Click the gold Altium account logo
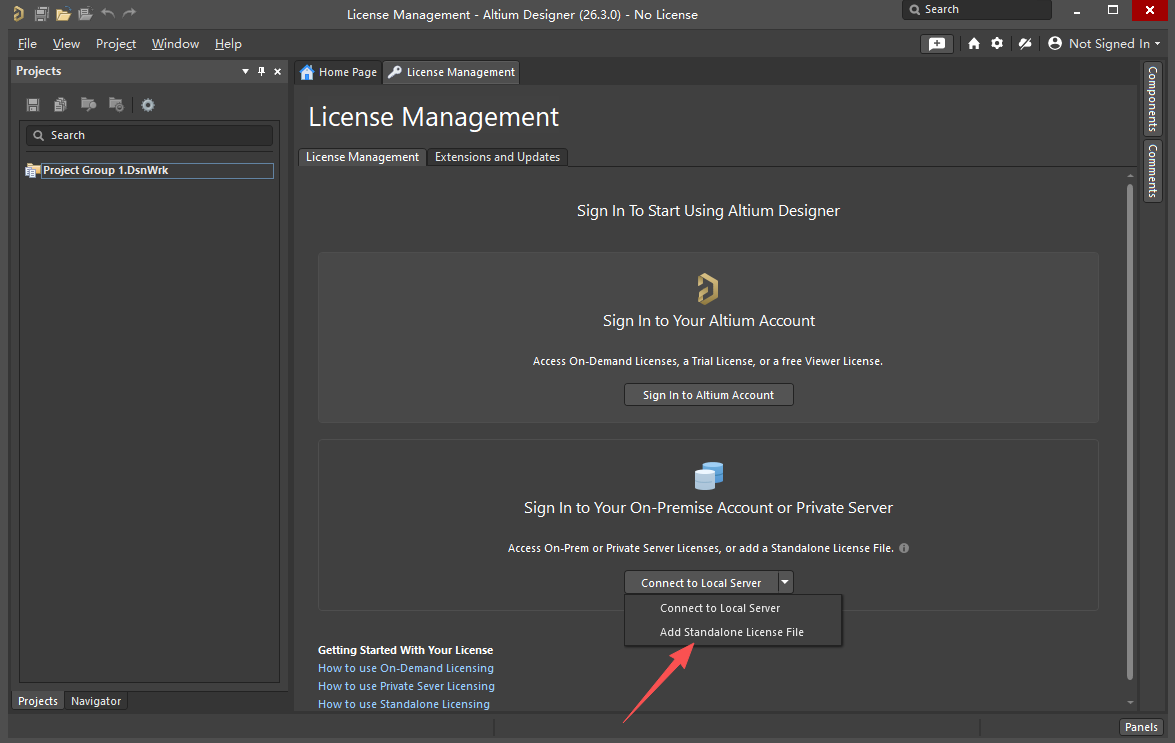Viewport: 1175px width, 743px height. coord(707,288)
